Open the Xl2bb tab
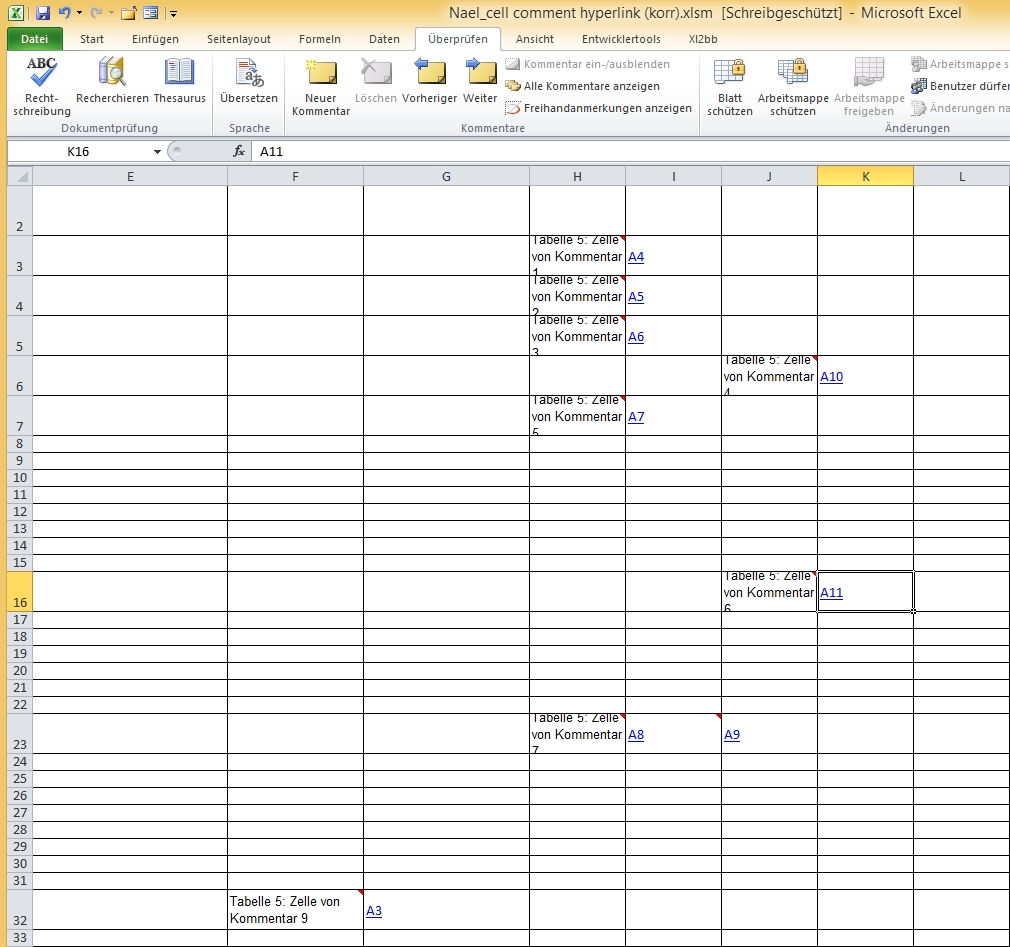The height and width of the screenshot is (947, 1010). (703, 39)
